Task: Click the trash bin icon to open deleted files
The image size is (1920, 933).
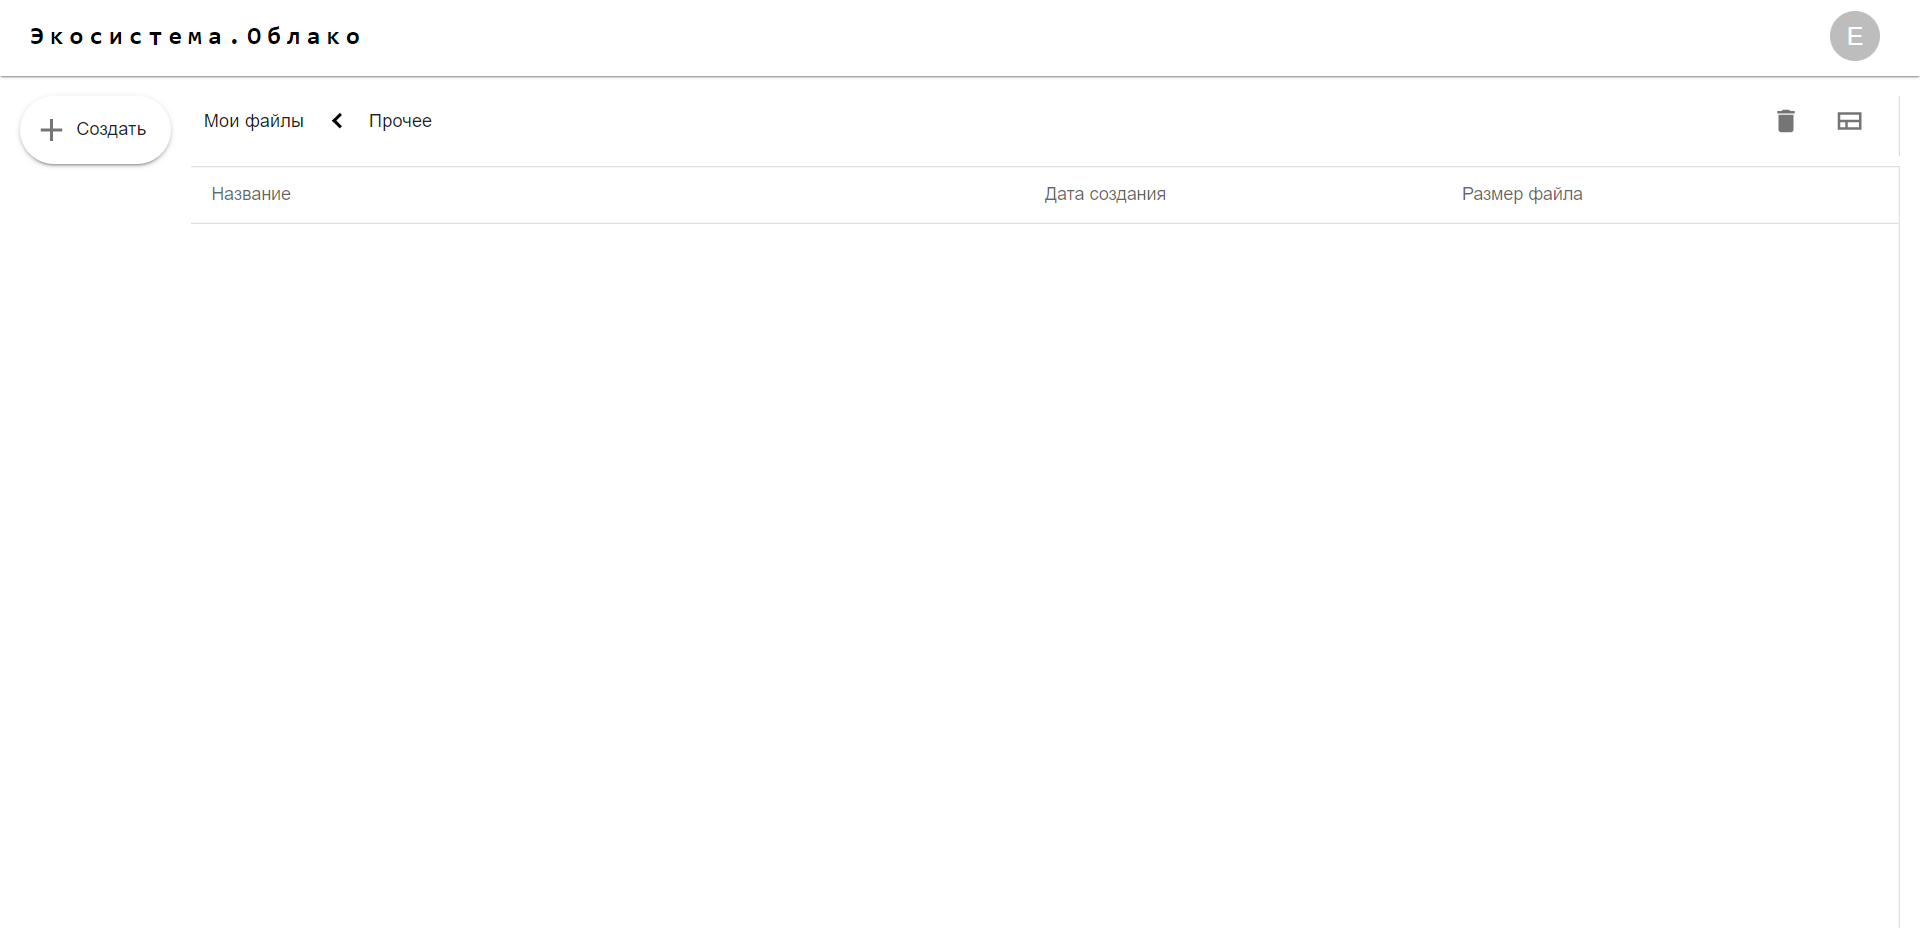Action: [x=1787, y=120]
